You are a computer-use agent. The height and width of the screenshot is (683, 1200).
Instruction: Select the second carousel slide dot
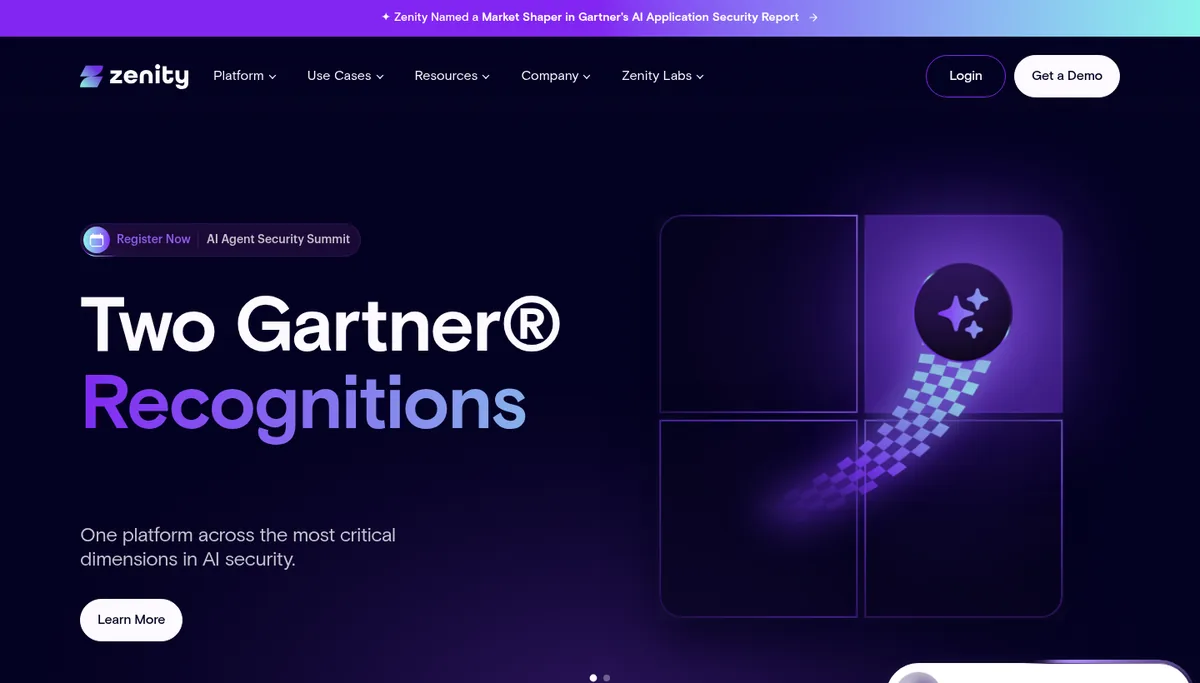[x=606, y=678]
